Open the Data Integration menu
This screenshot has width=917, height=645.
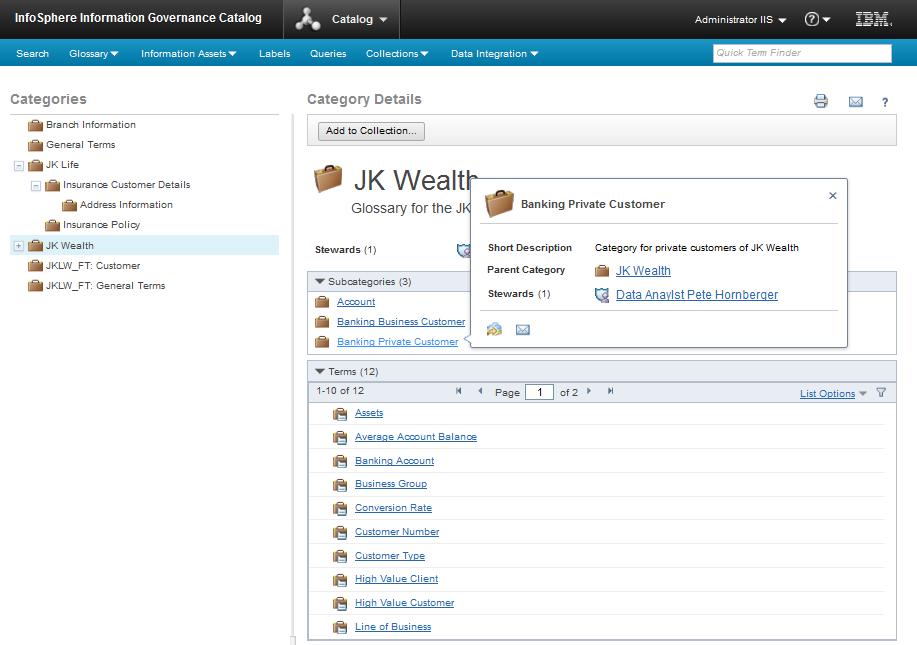(x=494, y=53)
